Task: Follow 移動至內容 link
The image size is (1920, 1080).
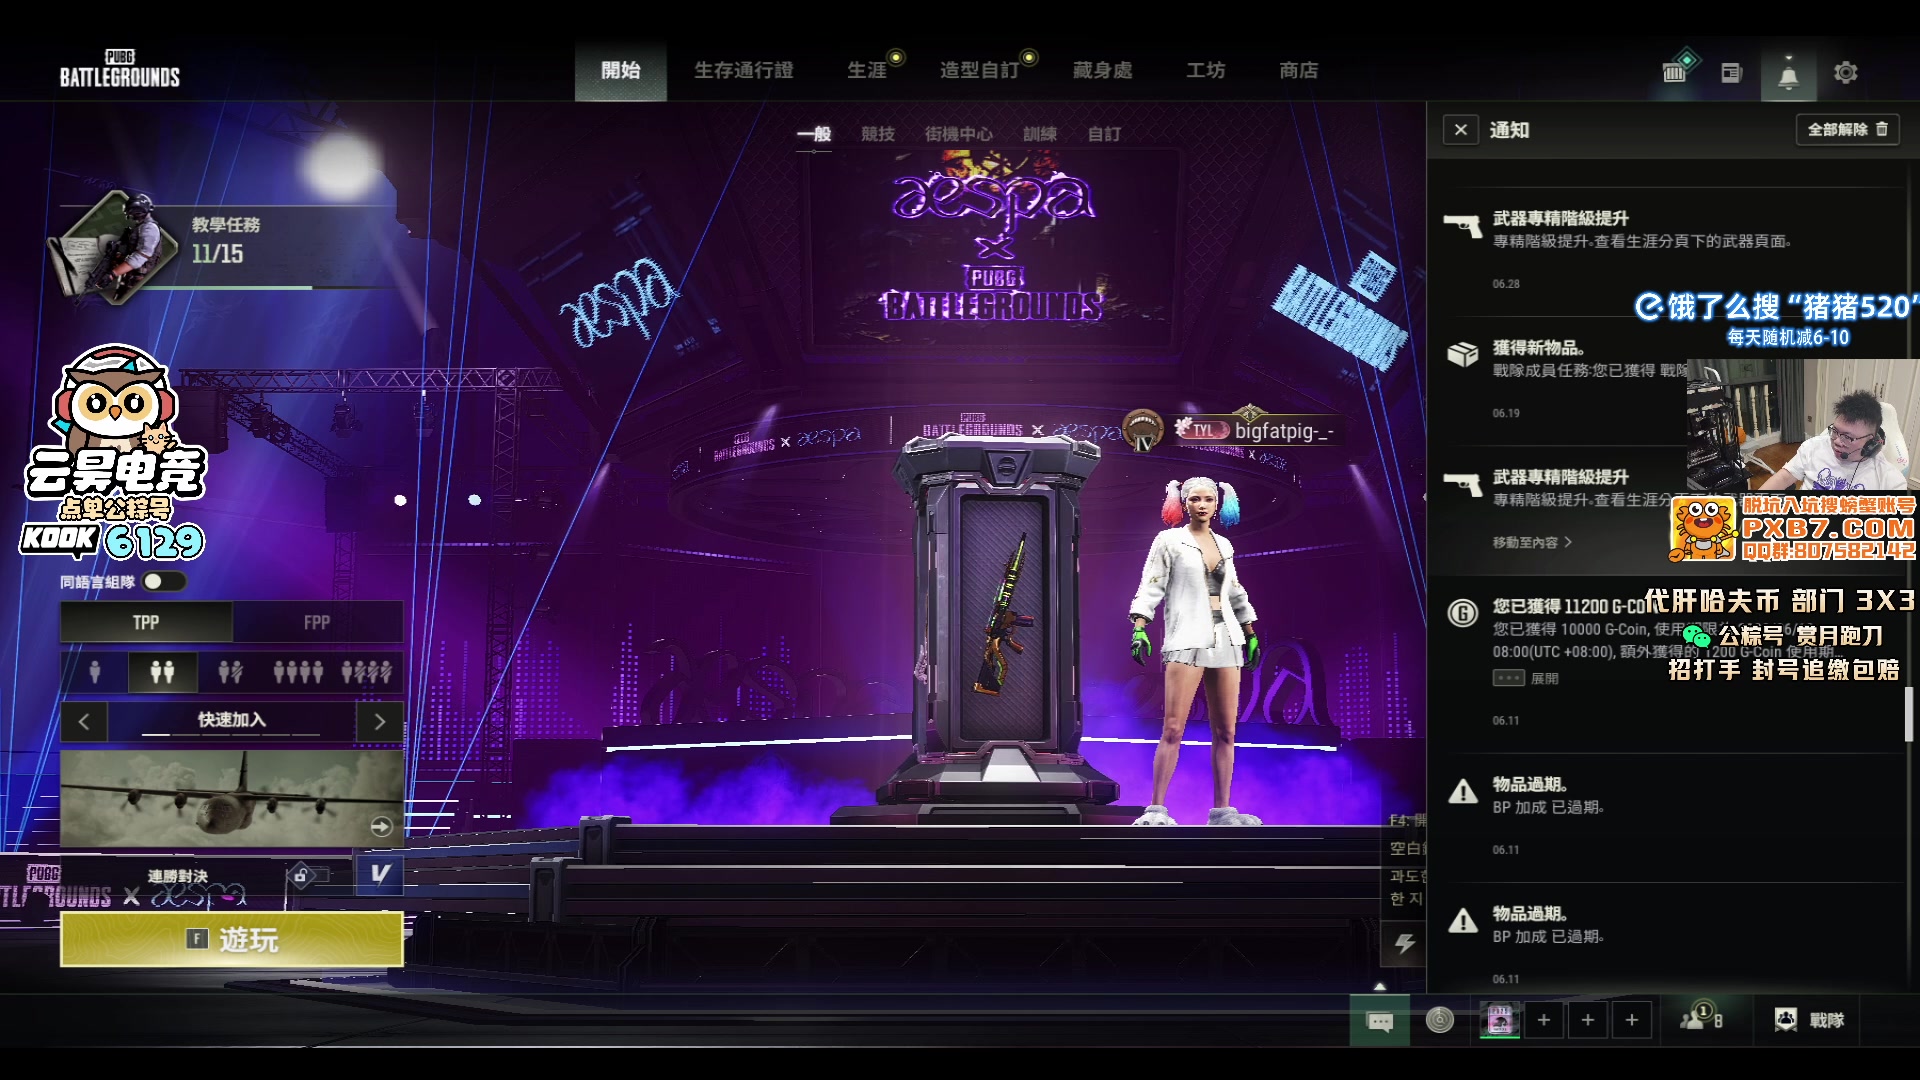Action: [1532, 542]
